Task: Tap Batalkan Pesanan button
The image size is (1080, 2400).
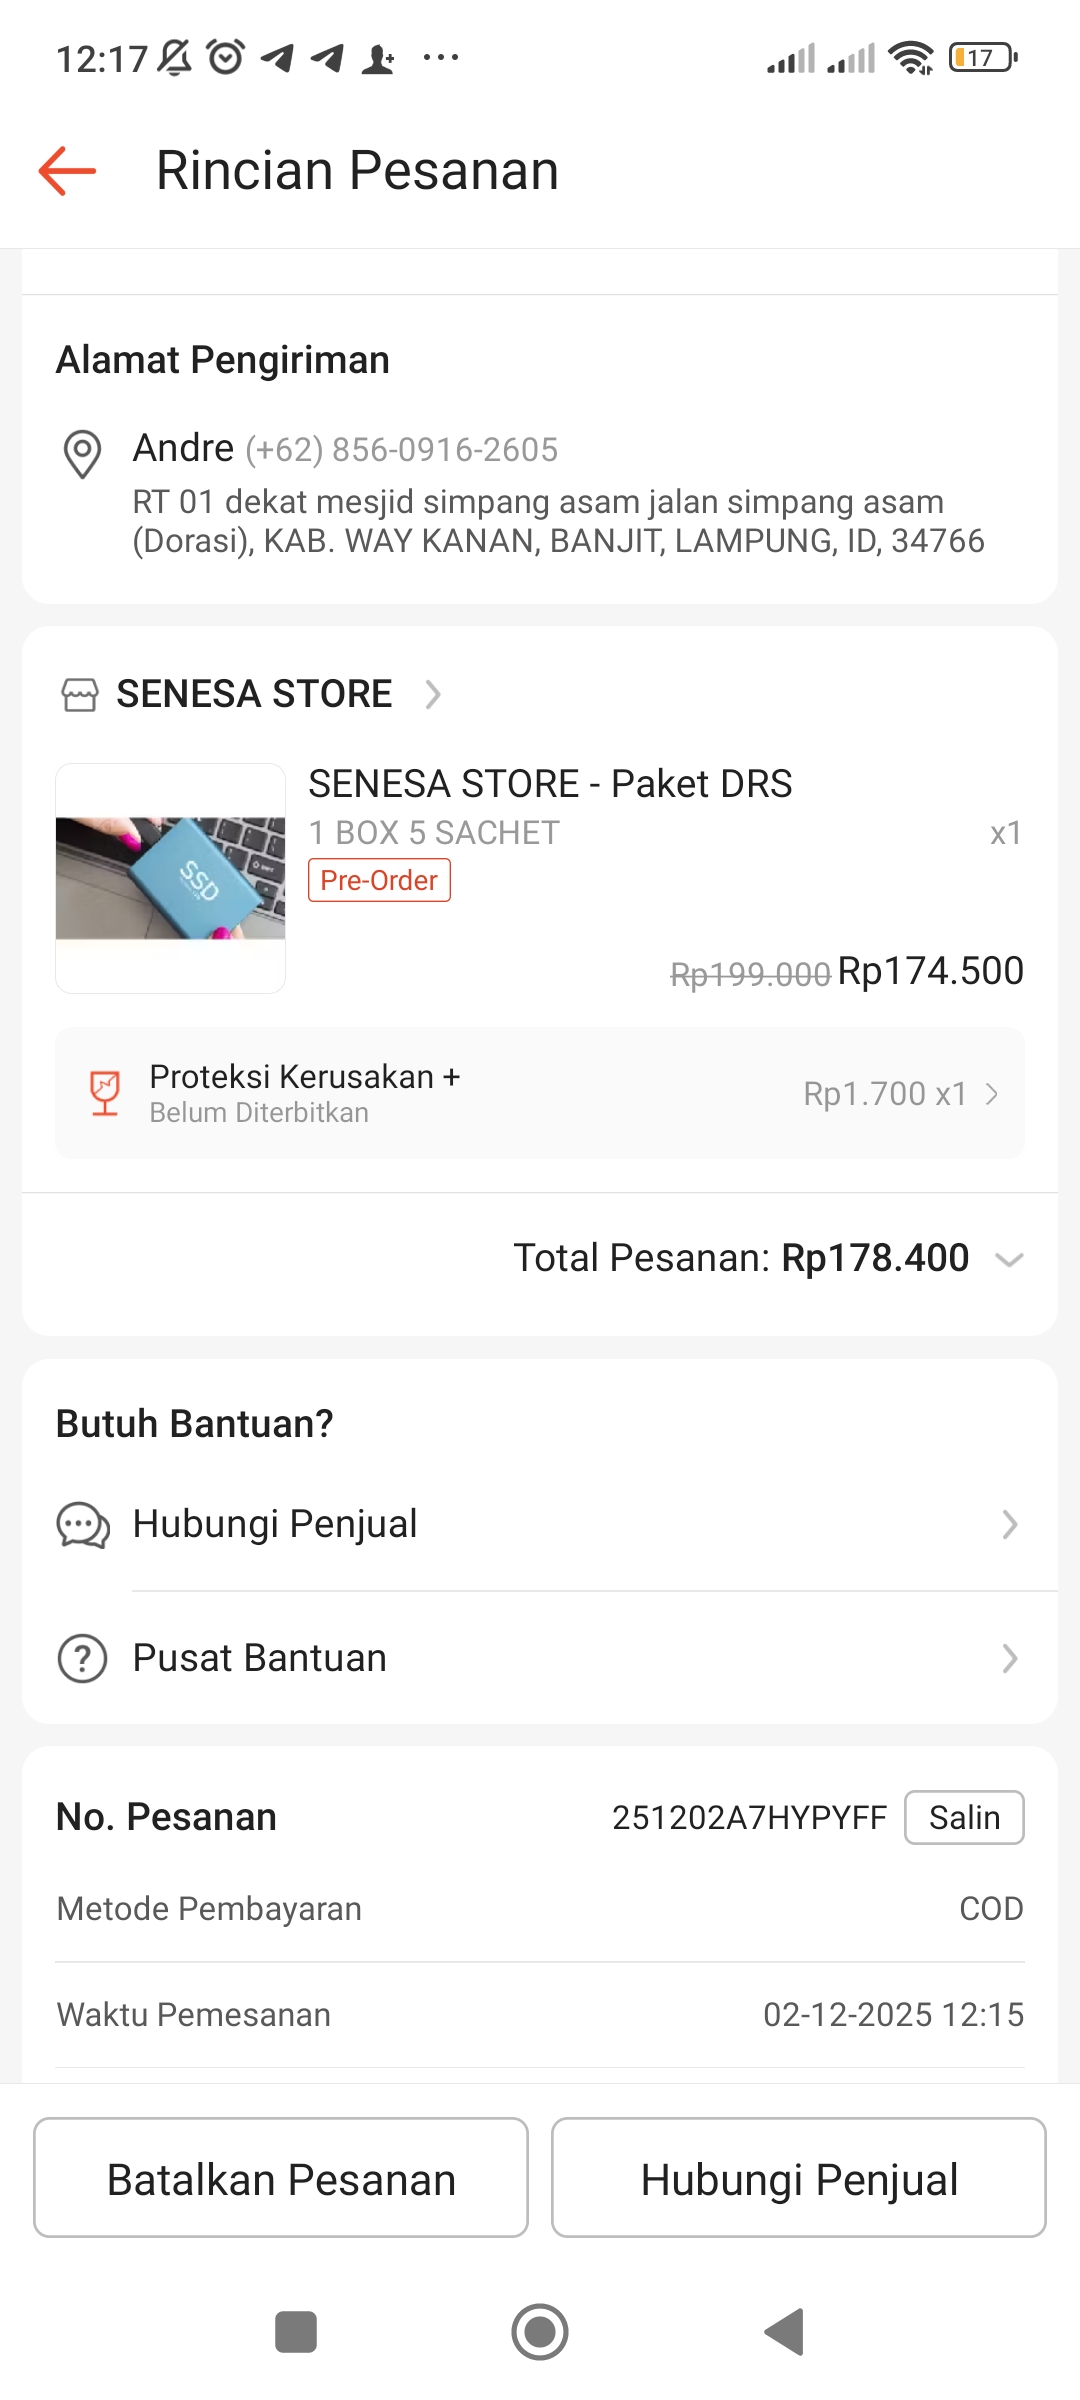Action: (x=281, y=2180)
